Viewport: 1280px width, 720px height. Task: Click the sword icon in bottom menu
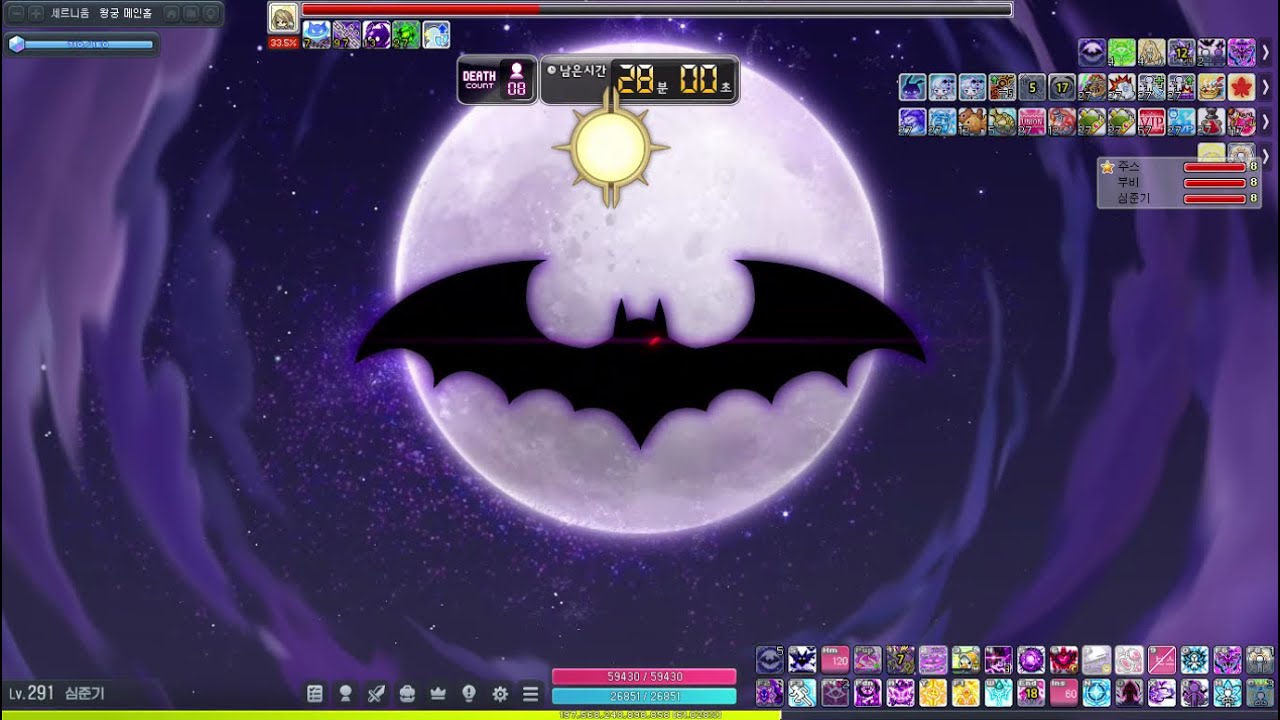(376, 693)
